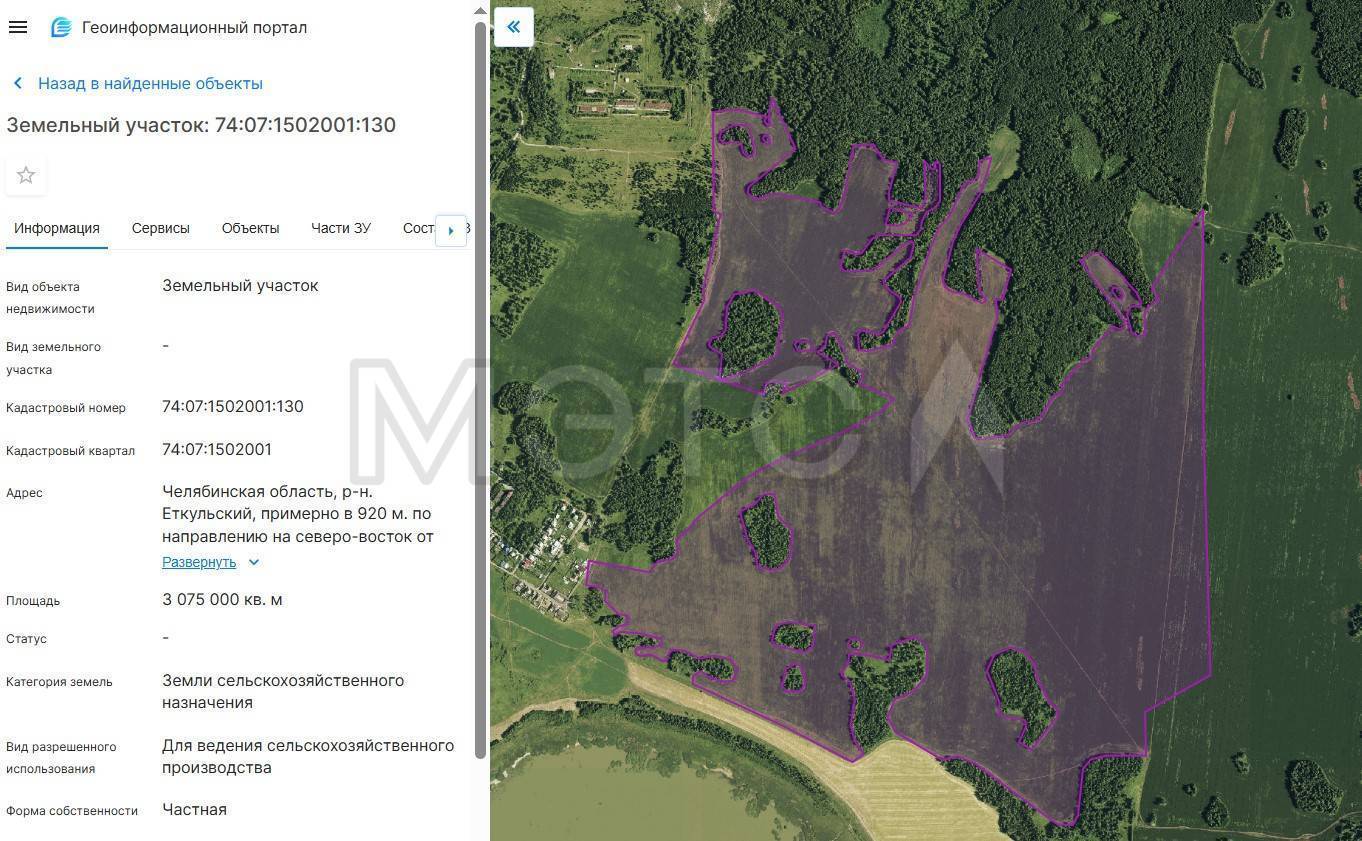The height and width of the screenshot is (841, 1362).
Task: Click the info panel vertical scrollbar thumb
Action: coord(480,390)
